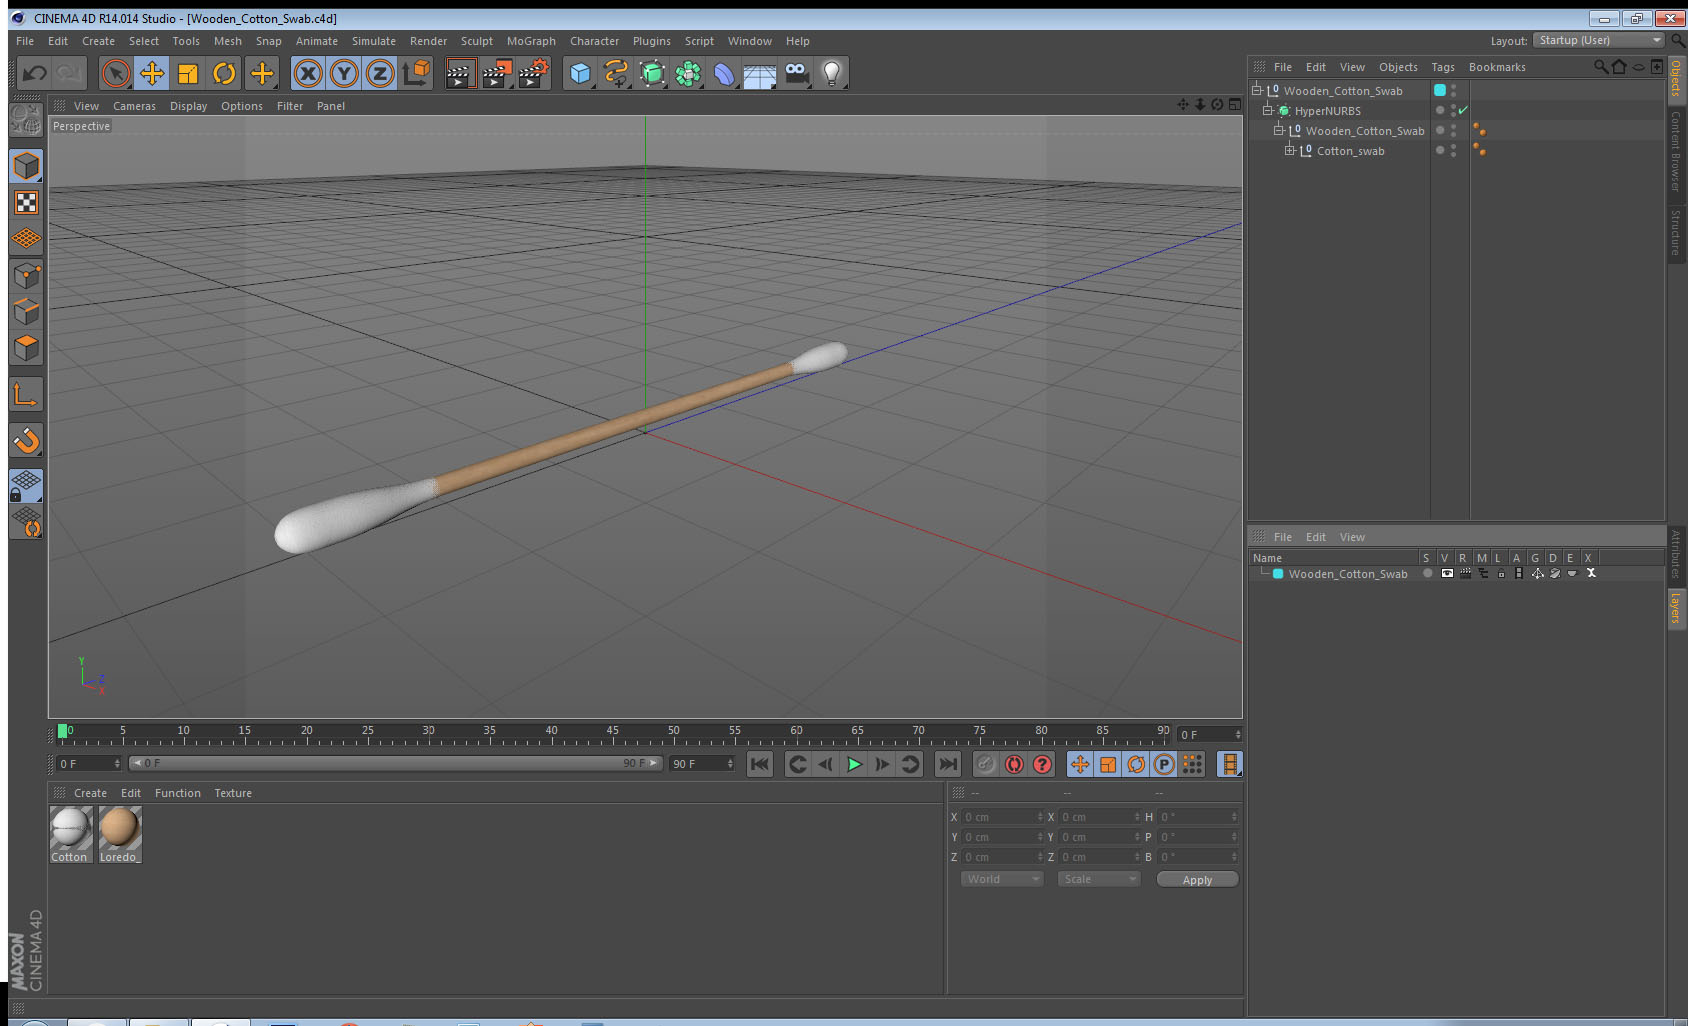Toggle layer Solo for Wooden_Cotton_Swab

1428,573
